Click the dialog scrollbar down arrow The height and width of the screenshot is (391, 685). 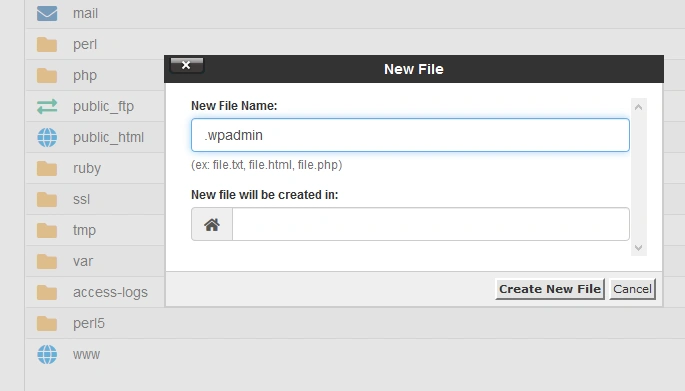click(x=639, y=248)
